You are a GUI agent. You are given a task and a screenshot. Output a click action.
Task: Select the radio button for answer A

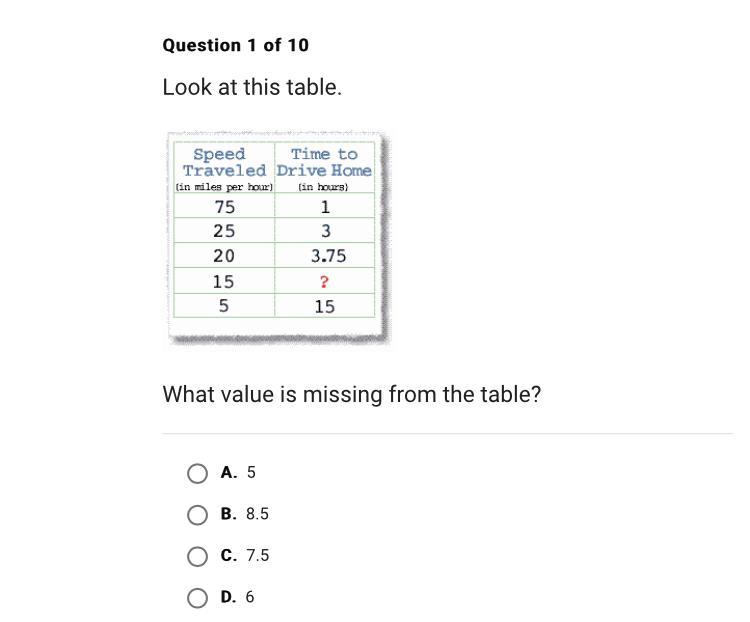click(198, 473)
